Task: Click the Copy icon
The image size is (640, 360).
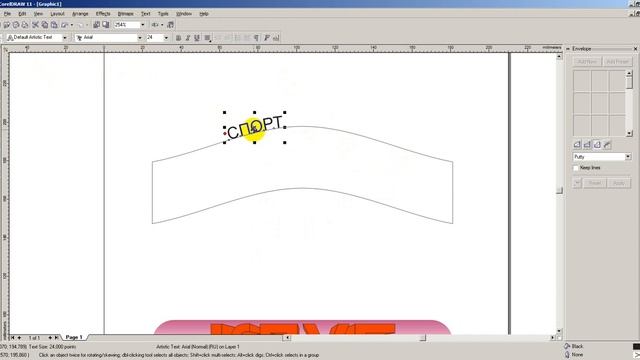Action: pyautogui.click(x=44, y=25)
